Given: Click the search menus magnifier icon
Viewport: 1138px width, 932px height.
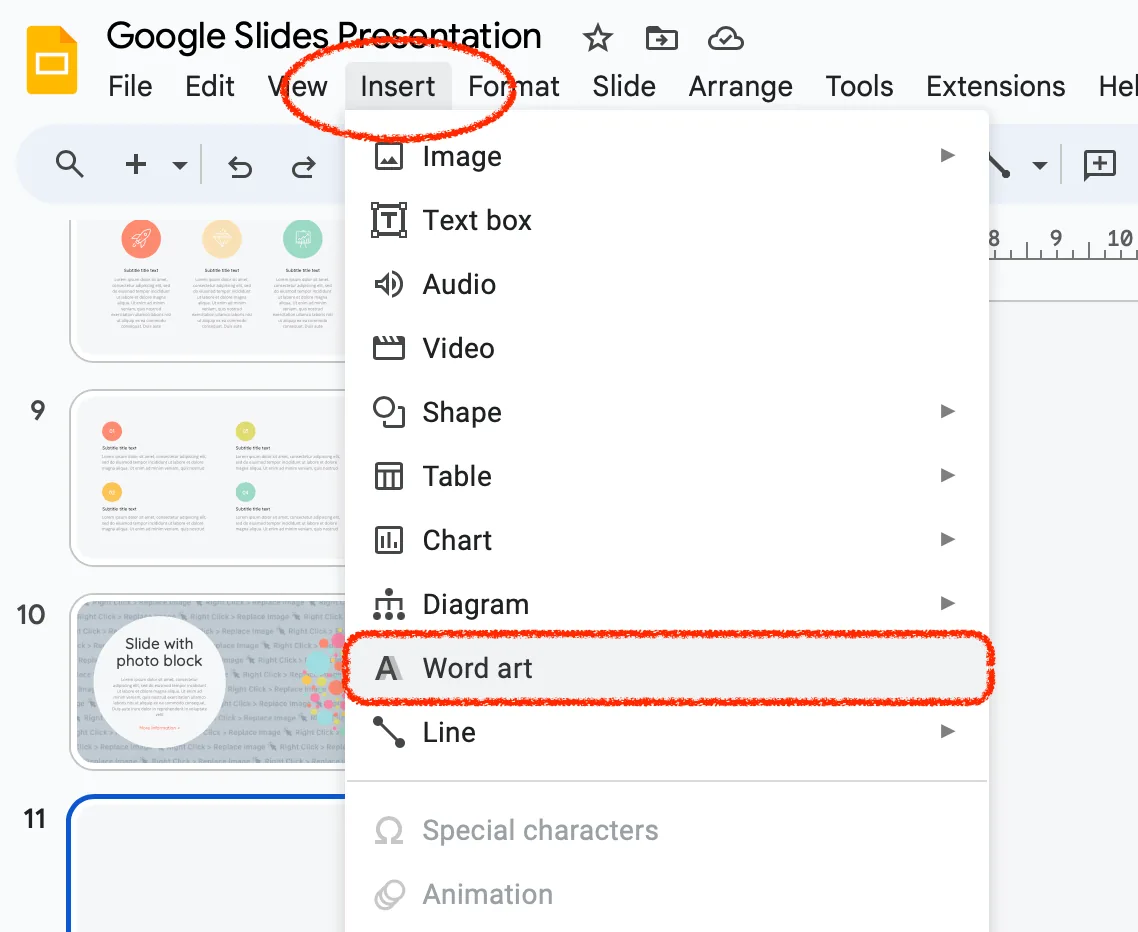Looking at the screenshot, I should [x=70, y=165].
